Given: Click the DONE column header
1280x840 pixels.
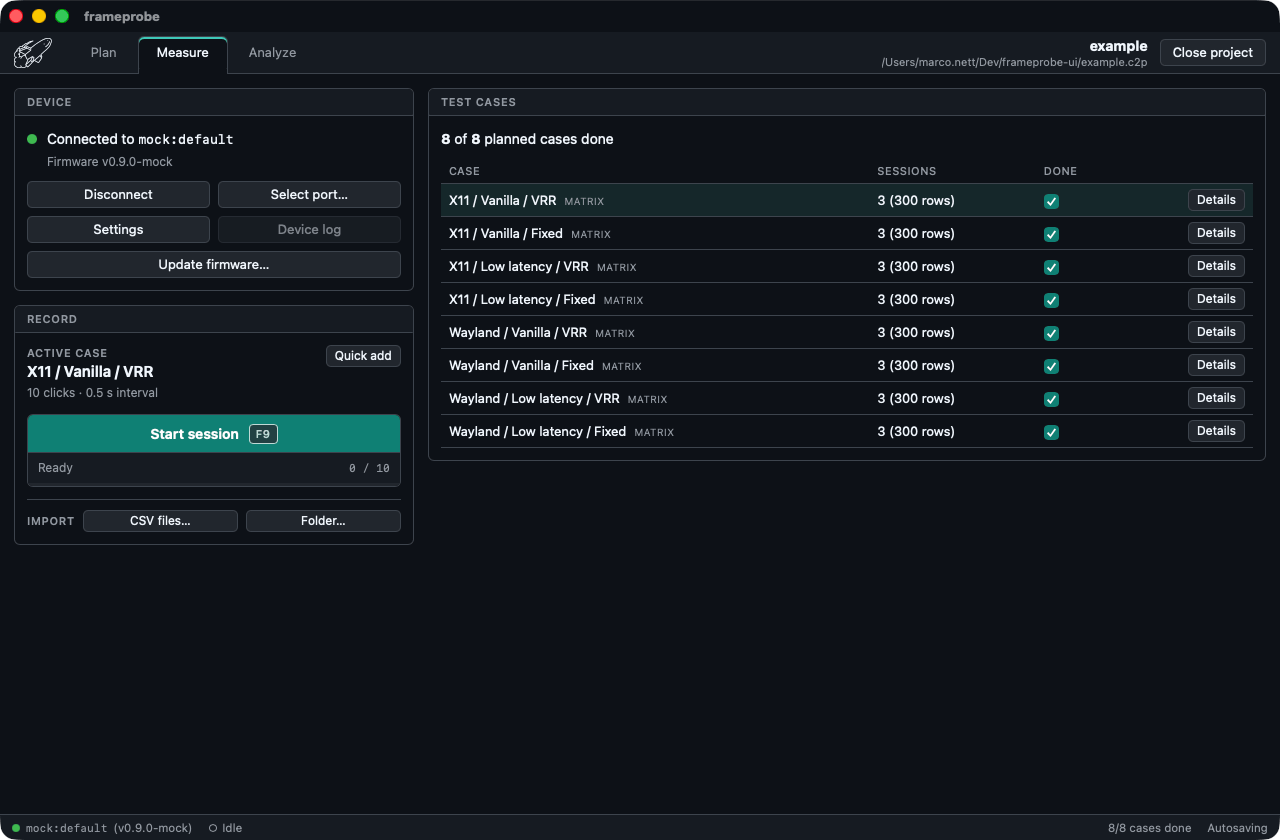Looking at the screenshot, I should tap(1060, 171).
